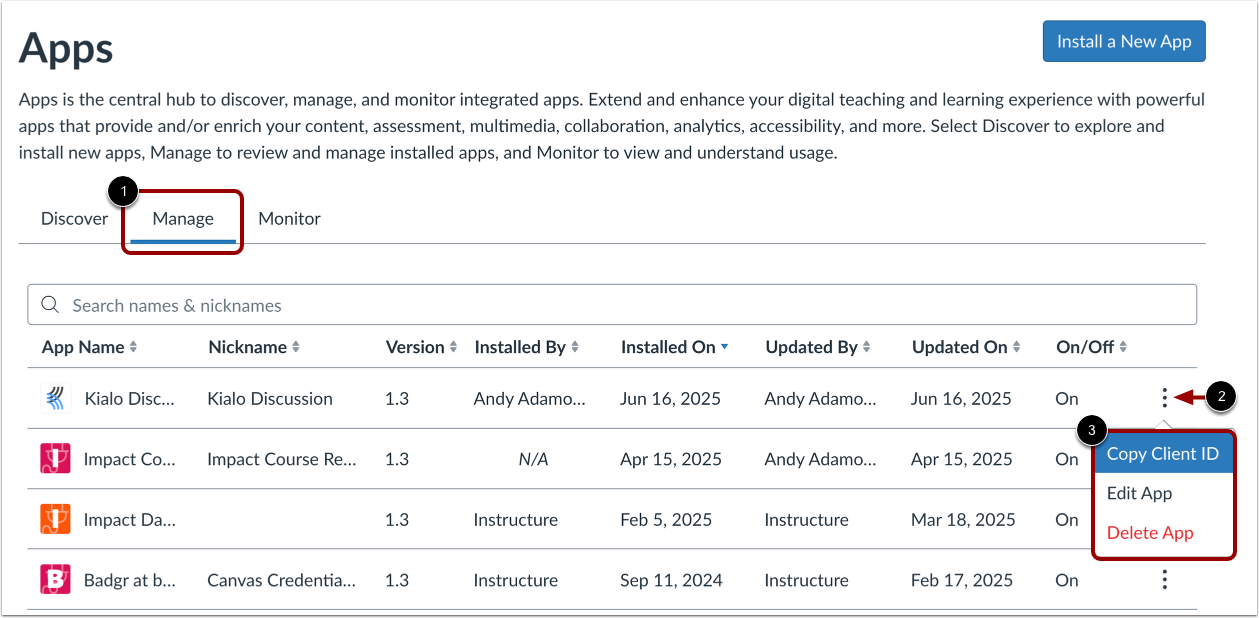Image resolution: width=1259 pixels, height=618 pixels.
Task: Choose Copy Client ID from menu
Action: tap(1162, 454)
